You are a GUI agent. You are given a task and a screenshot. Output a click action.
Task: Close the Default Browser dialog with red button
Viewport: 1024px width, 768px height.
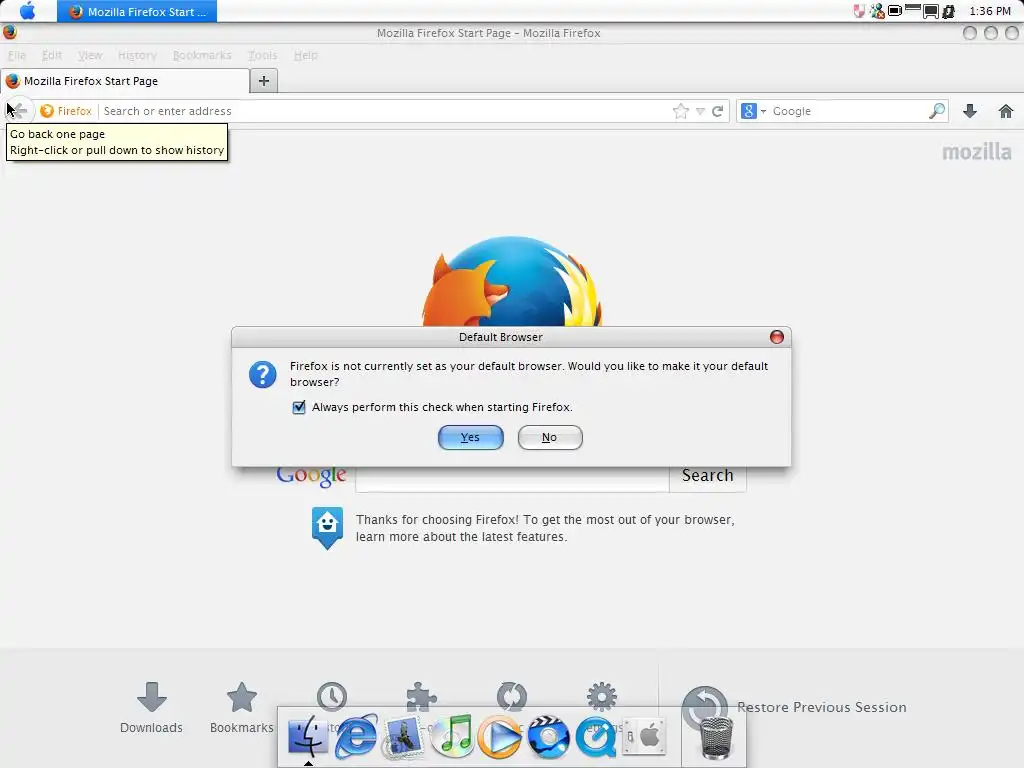point(776,337)
